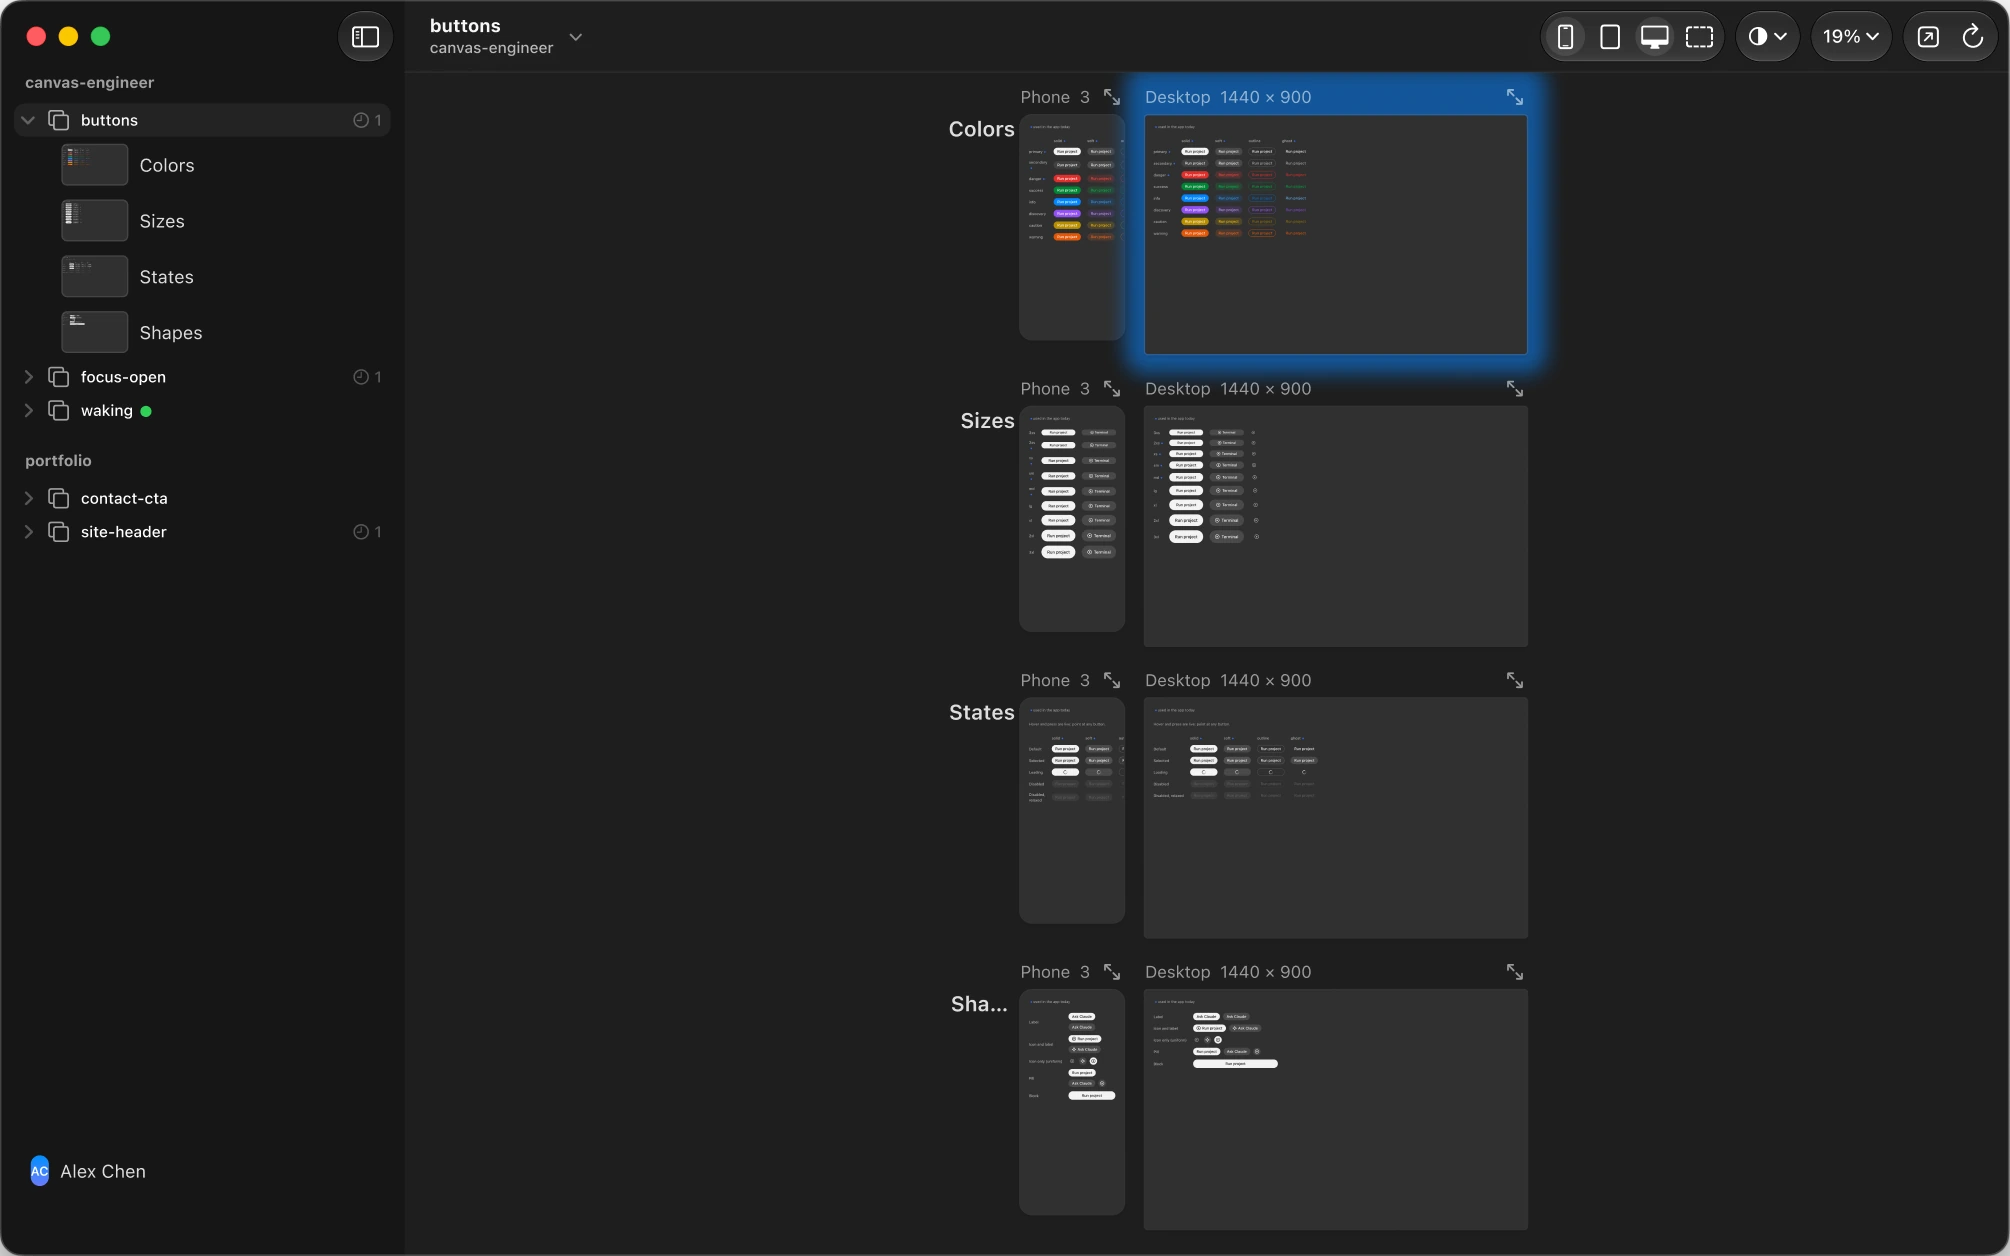This screenshot has height=1256, width=2010.
Task: Expand the States Desktop frame
Action: coord(1515,681)
